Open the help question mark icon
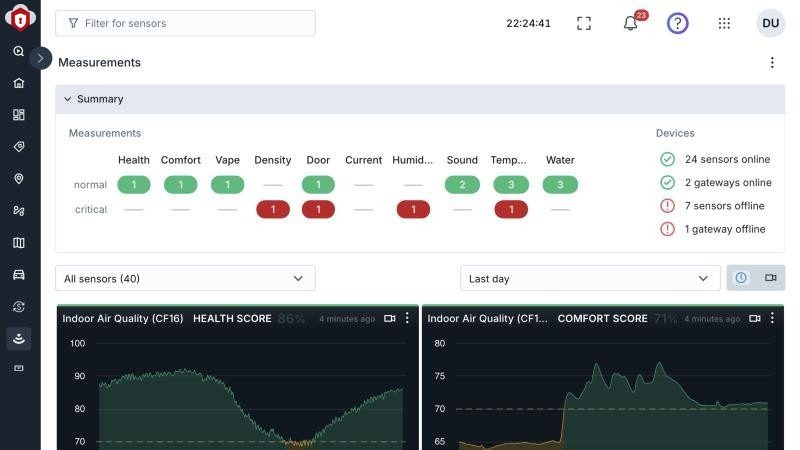Image resolution: width=800 pixels, height=450 pixels. point(678,23)
